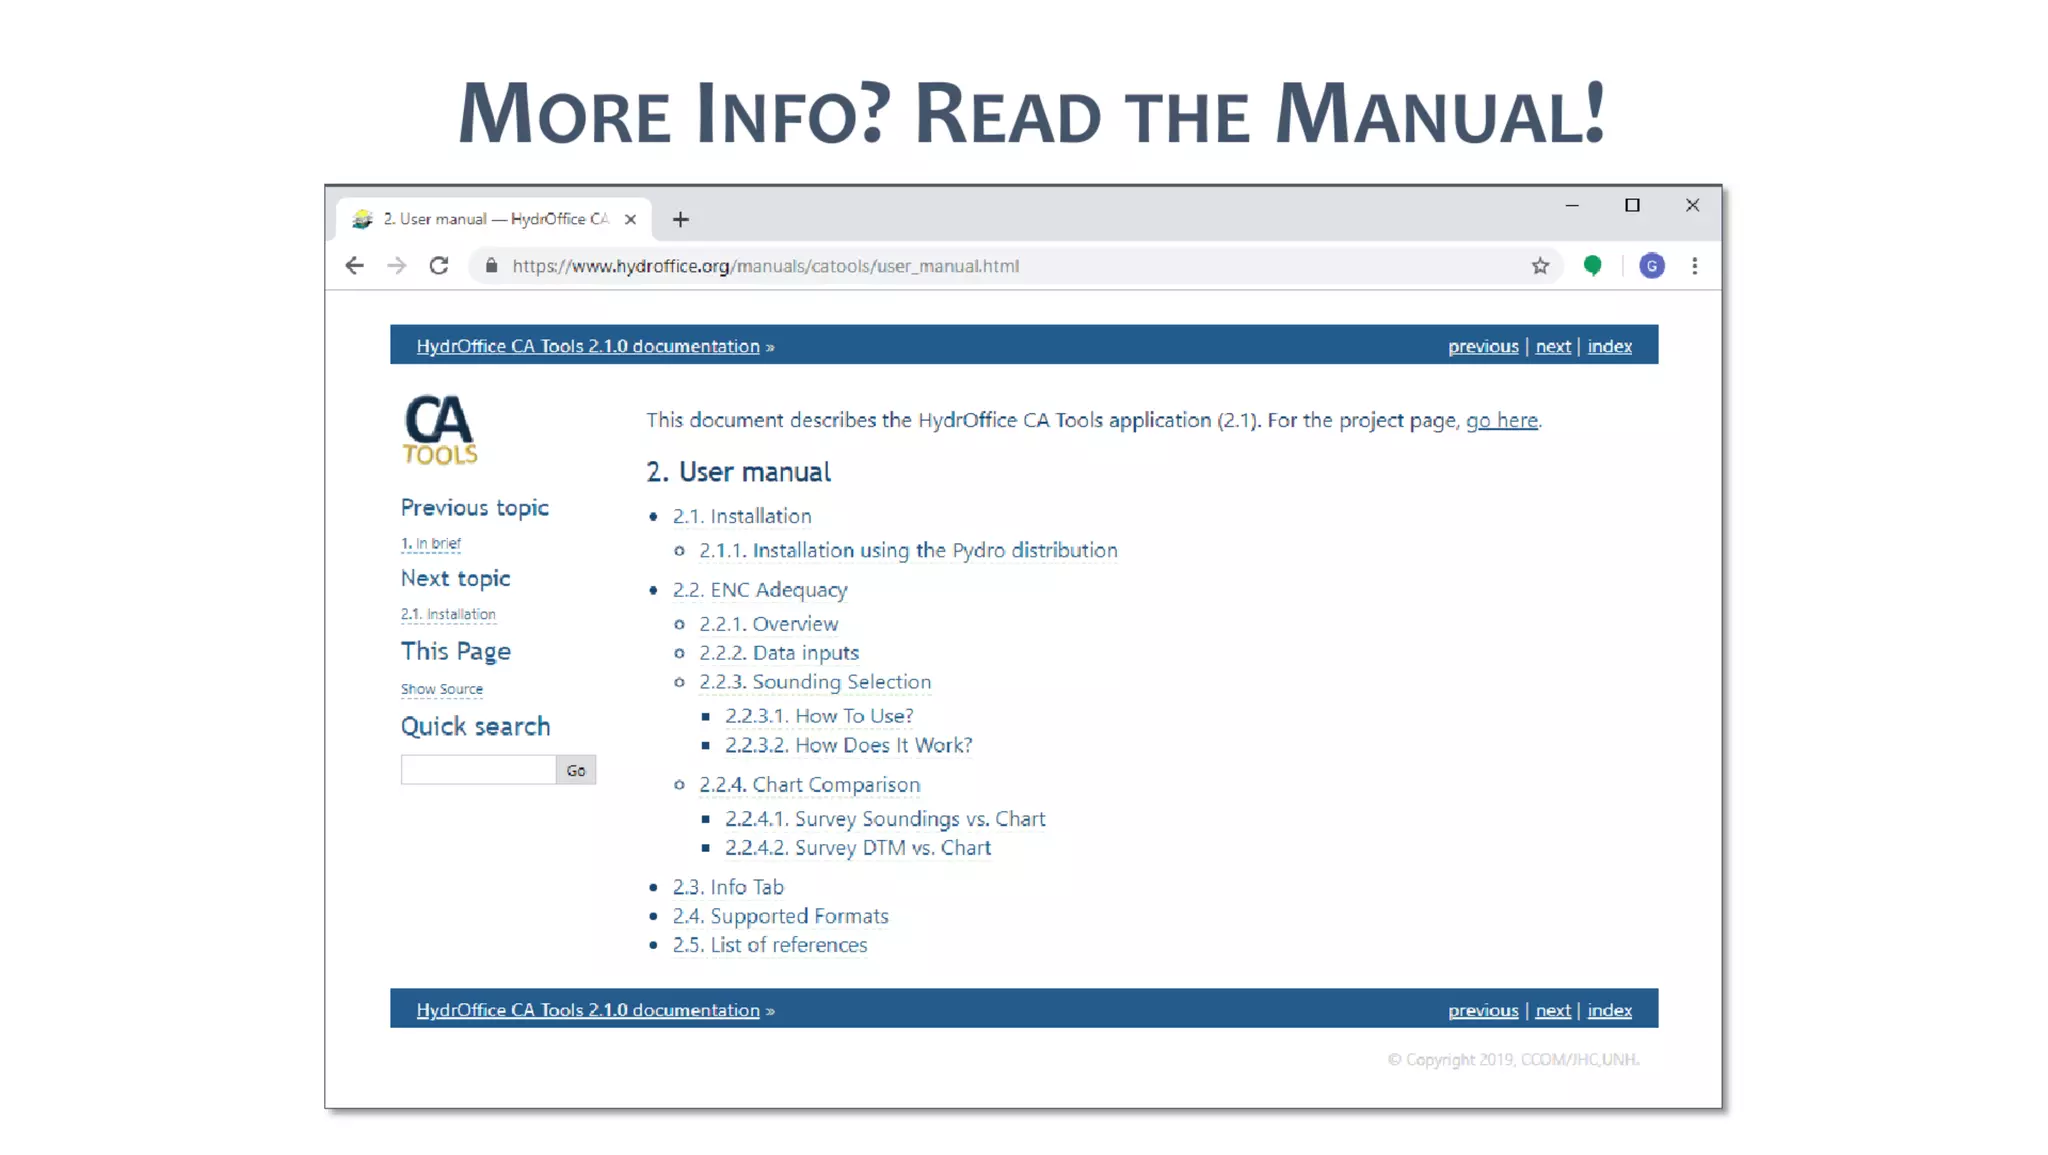Image resolution: width=2048 pixels, height=1155 pixels.
Task: Click the browser back arrow
Action: [x=354, y=266]
